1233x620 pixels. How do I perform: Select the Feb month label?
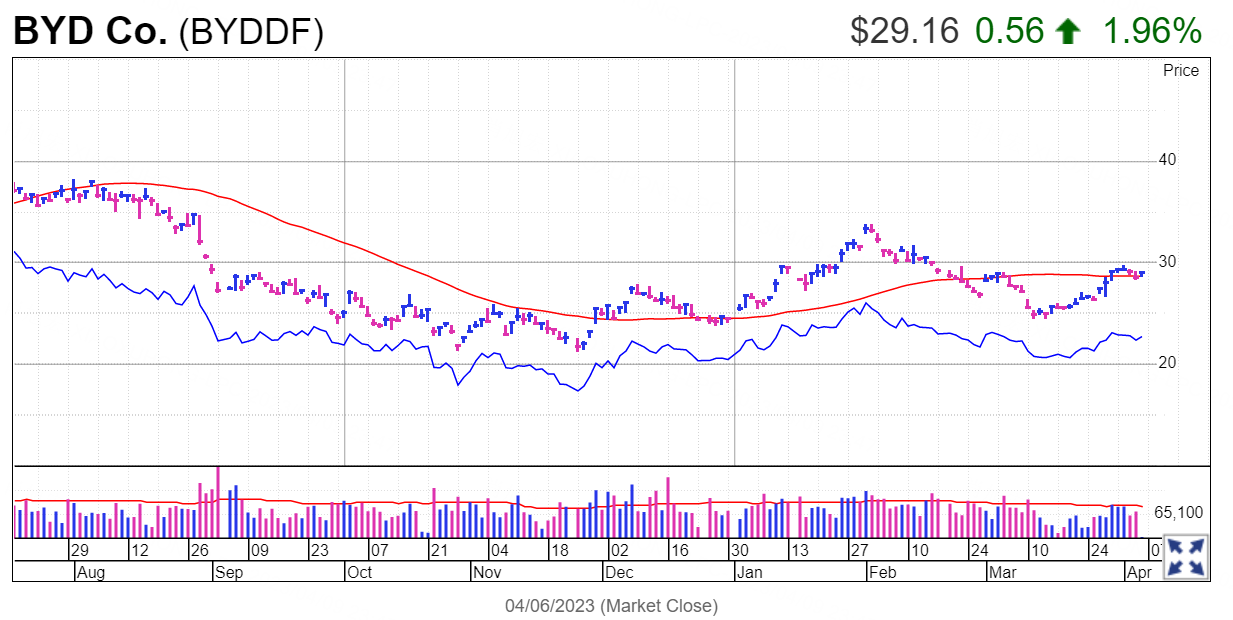pos(881,572)
